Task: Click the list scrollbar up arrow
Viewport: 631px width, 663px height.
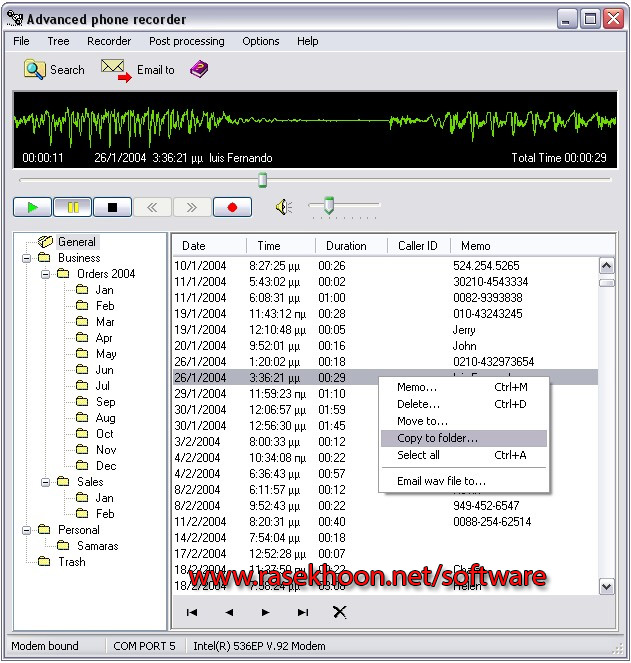Action: pyautogui.click(x=606, y=266)
